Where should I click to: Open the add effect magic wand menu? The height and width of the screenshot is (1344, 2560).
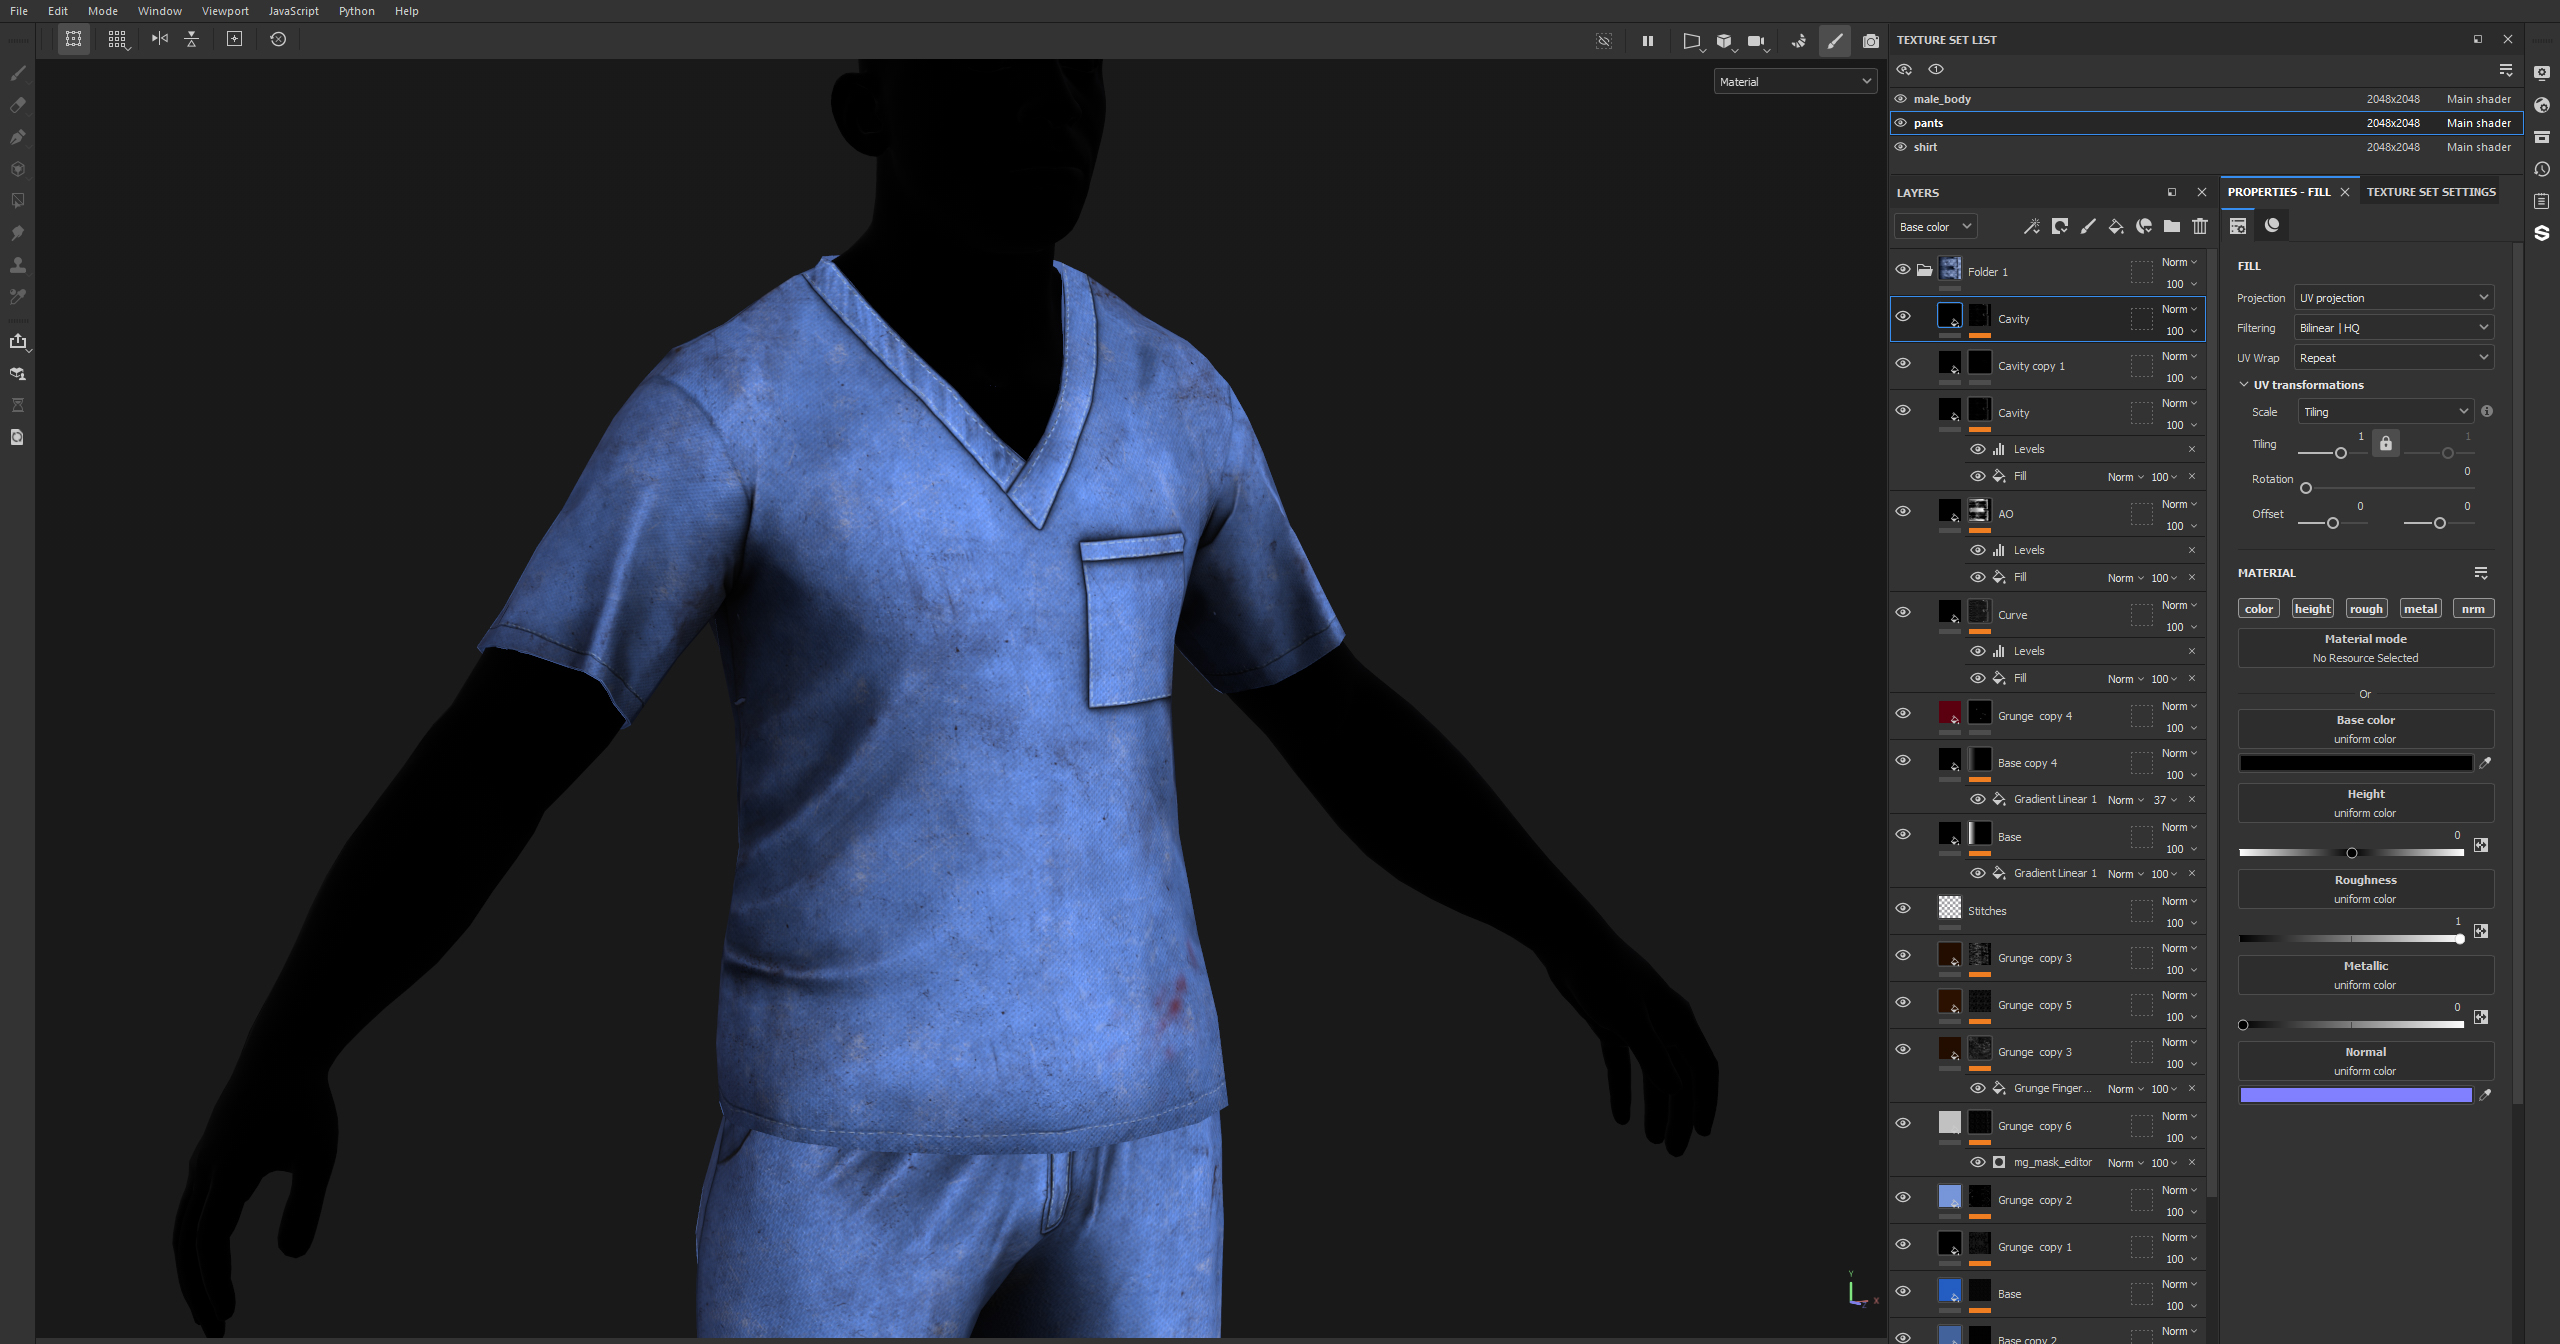[x=2031, y=227]
